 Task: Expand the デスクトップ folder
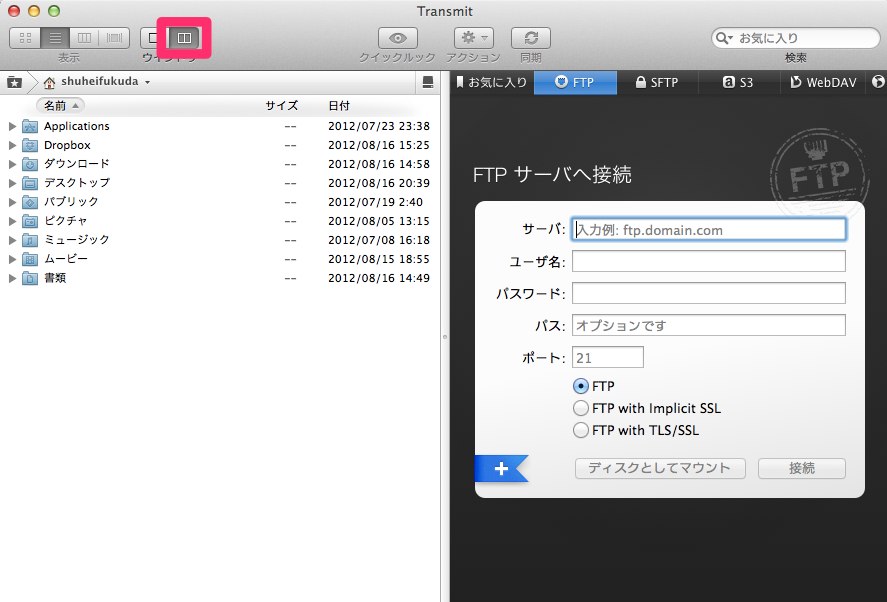(12, 183)
